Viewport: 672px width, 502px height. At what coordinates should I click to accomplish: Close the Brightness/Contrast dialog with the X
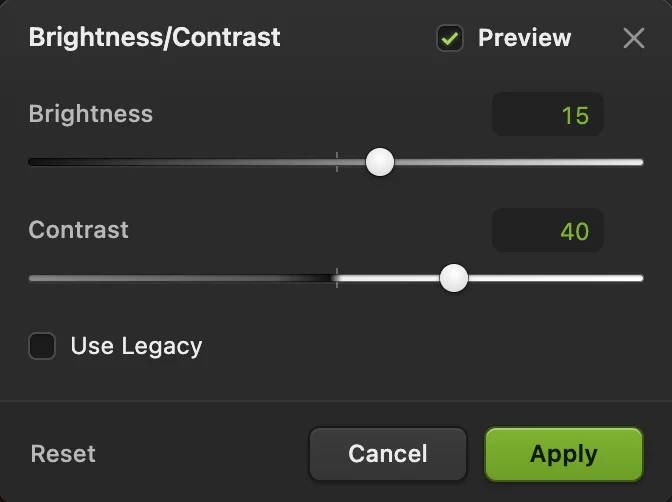click(x=634, y=38)
